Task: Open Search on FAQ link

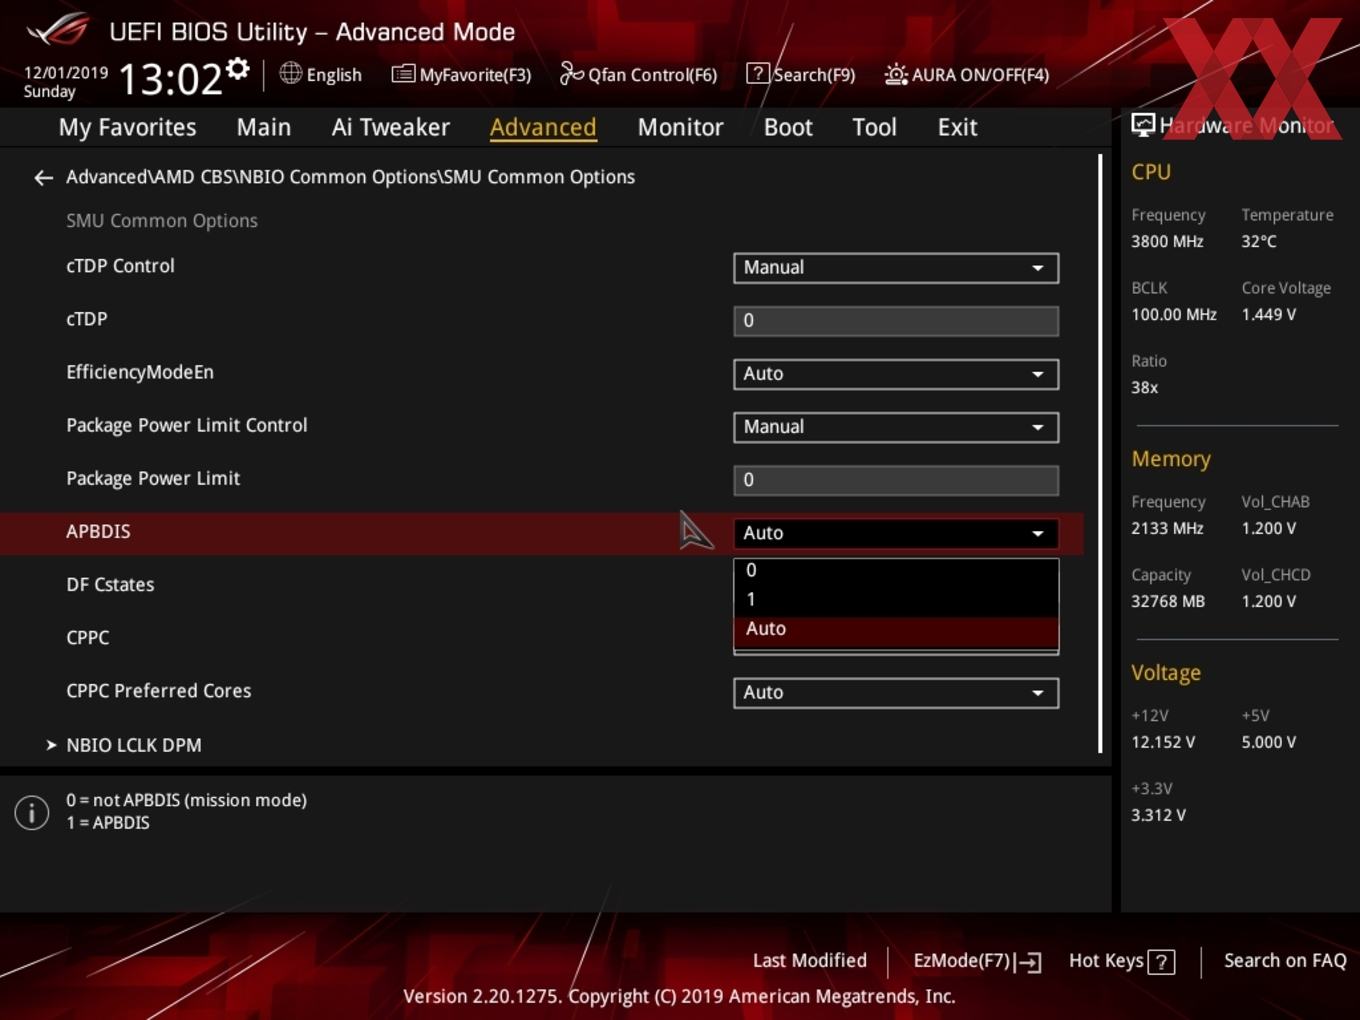Action: pyautogui.click(x=1285, y=961)
